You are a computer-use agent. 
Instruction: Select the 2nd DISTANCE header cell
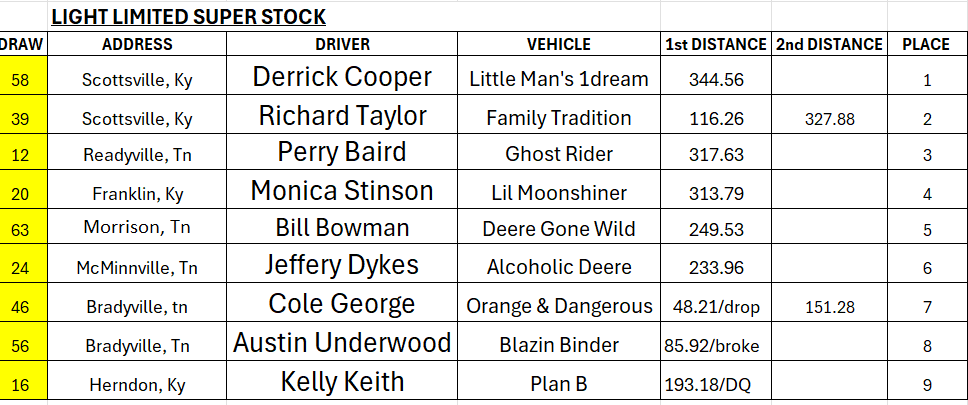pos(830,44)
